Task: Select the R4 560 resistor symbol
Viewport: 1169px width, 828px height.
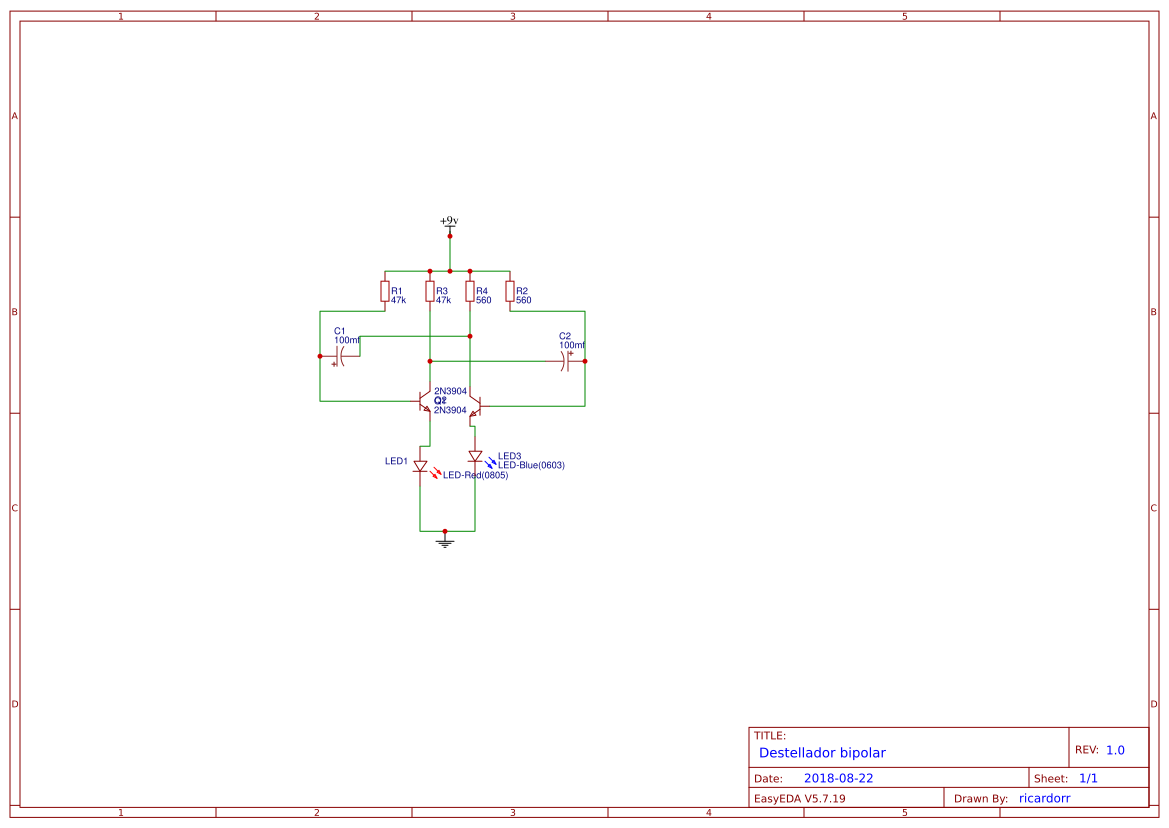Action: click(470, 290)
